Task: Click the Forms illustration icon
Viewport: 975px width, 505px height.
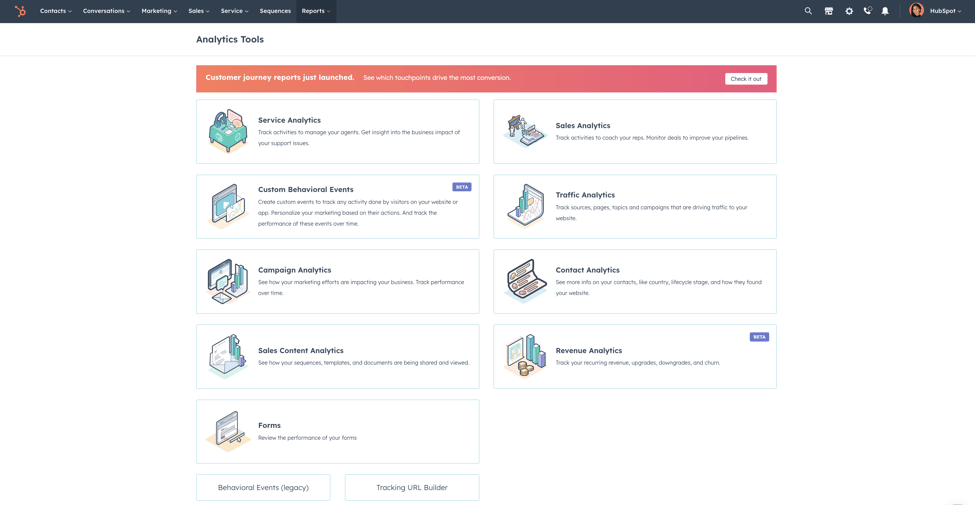Action: point(228,431)
